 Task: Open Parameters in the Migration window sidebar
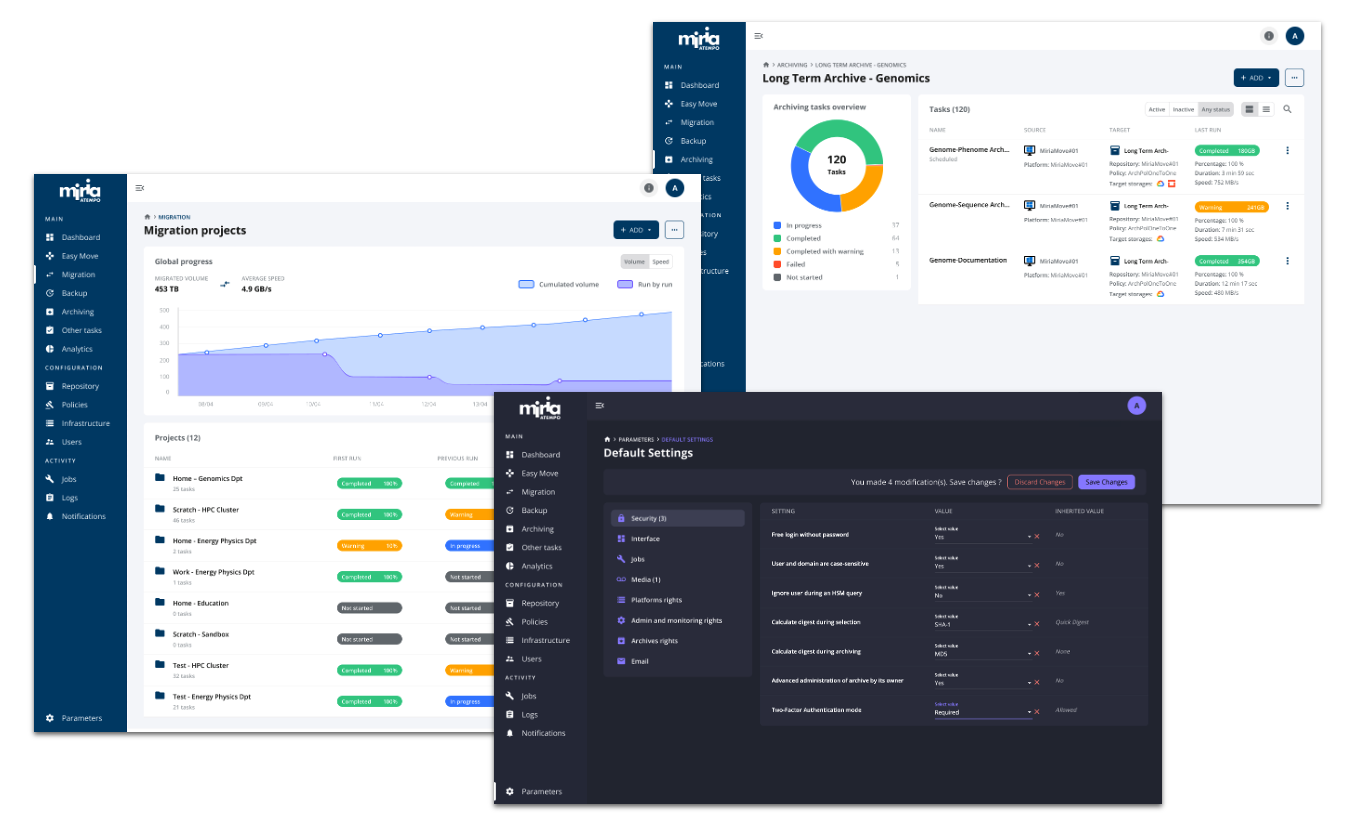(81, 718)
